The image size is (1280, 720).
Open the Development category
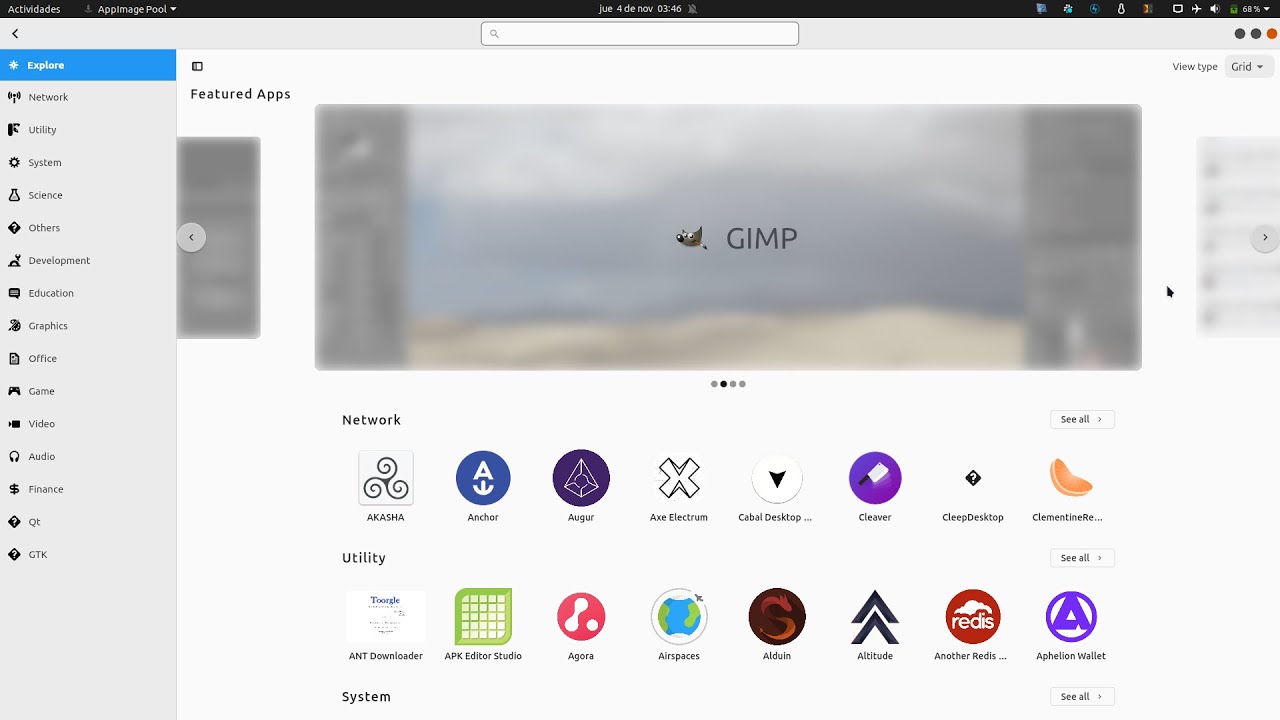[x=88, y=260]
